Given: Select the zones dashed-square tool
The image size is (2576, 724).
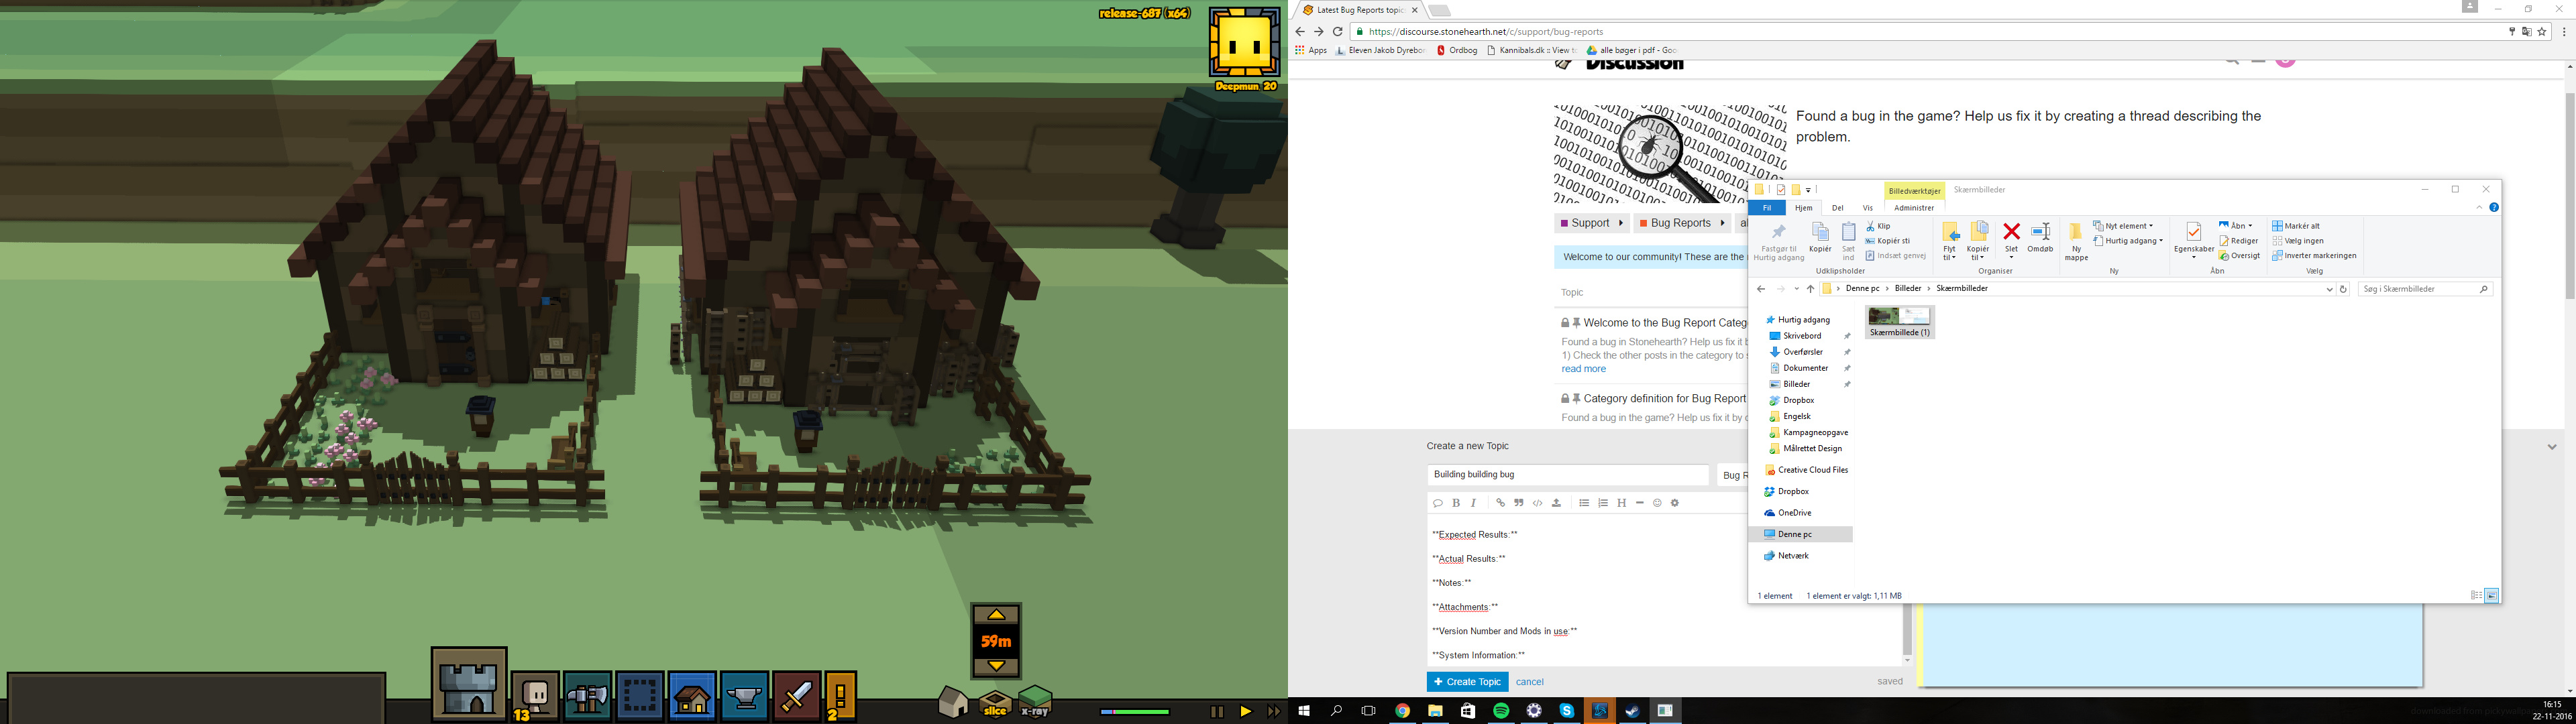Looking at the screenshot, I should pyautogui.click(x=640, y=696).
